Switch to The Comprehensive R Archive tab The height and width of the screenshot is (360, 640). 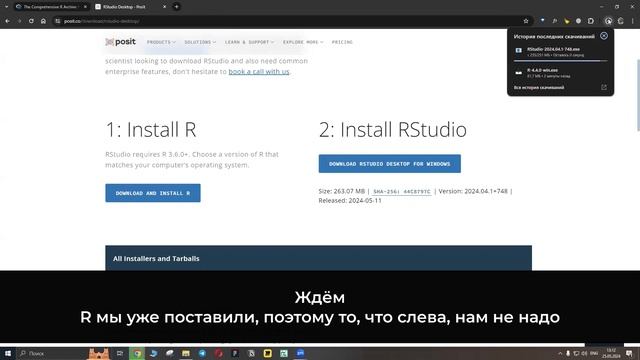[50, 7]
